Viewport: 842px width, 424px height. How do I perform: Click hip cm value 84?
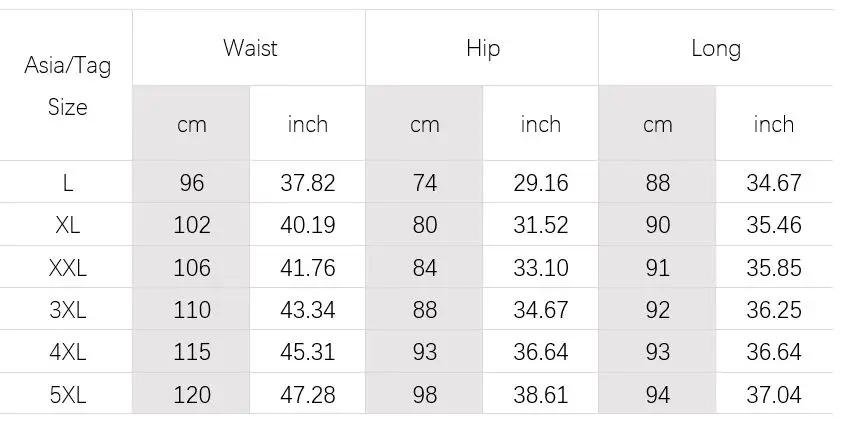pos(425,267)
